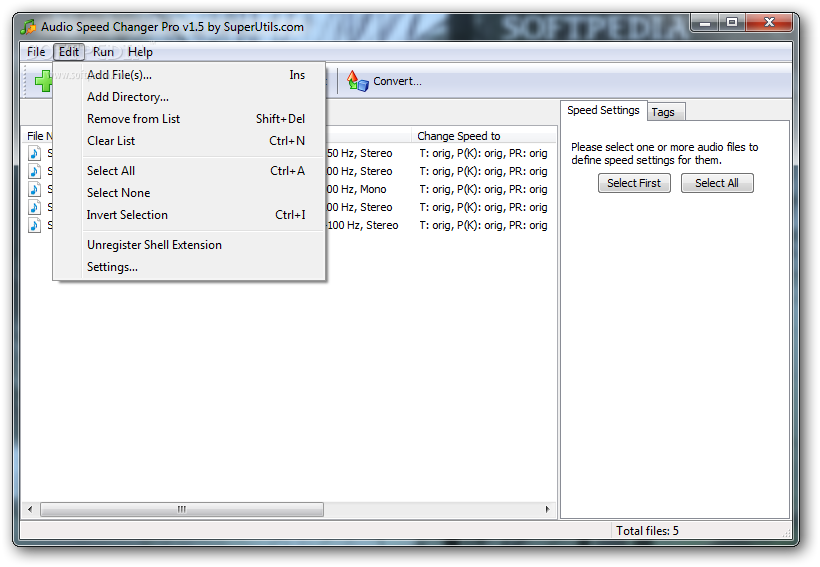Click the horizontal scrollbar thumb

[181, 509]
